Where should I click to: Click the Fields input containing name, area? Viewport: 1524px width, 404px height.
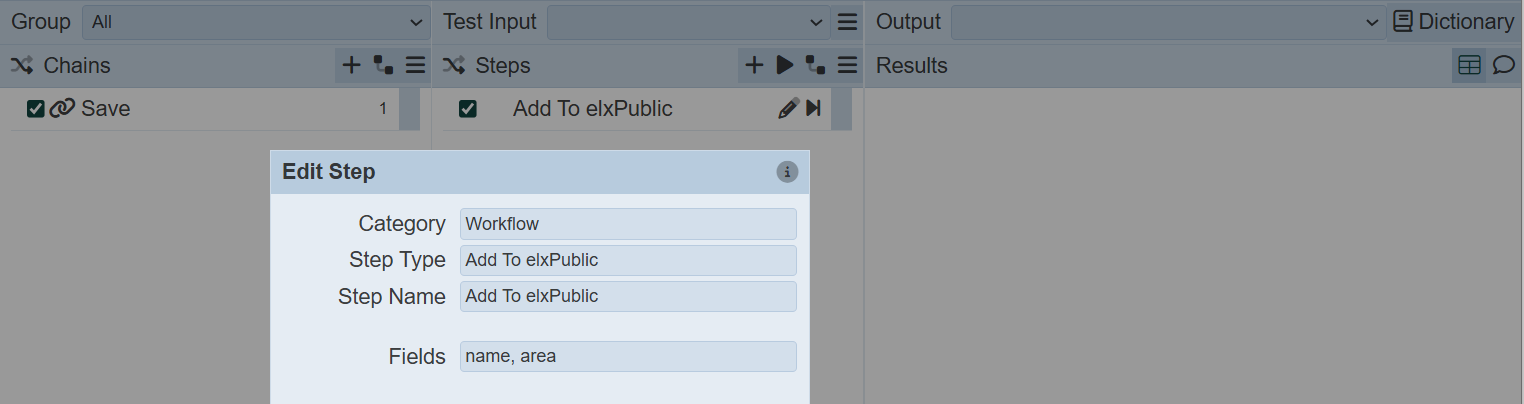click(628, 356)
